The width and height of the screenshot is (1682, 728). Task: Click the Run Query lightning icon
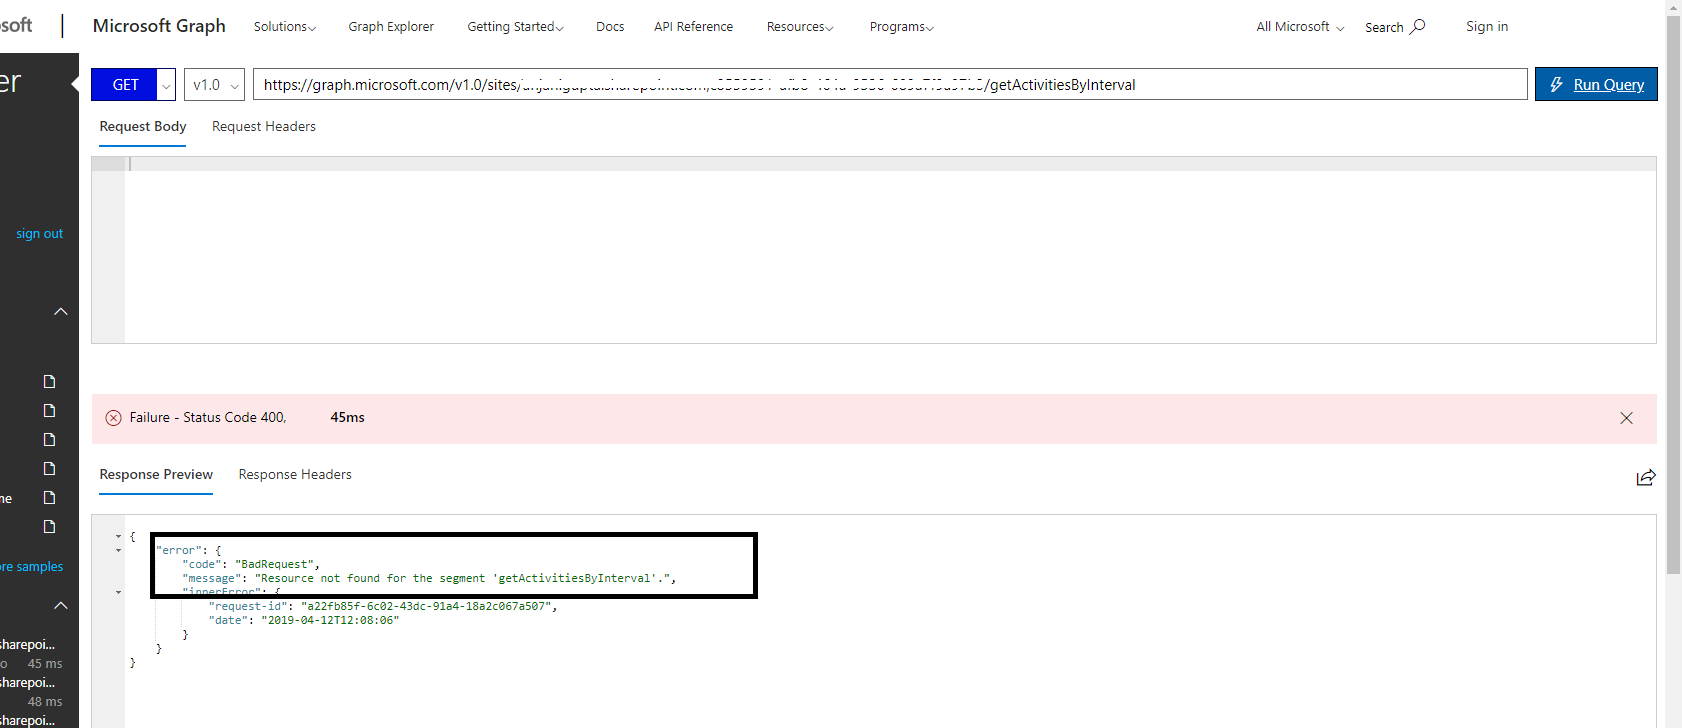point(1556,85)
